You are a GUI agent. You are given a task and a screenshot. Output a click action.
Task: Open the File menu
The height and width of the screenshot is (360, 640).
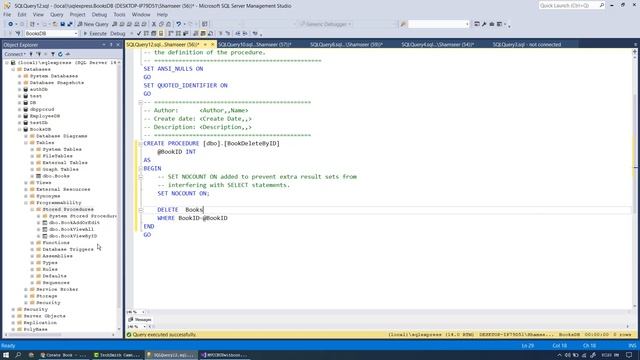point(7,15)
